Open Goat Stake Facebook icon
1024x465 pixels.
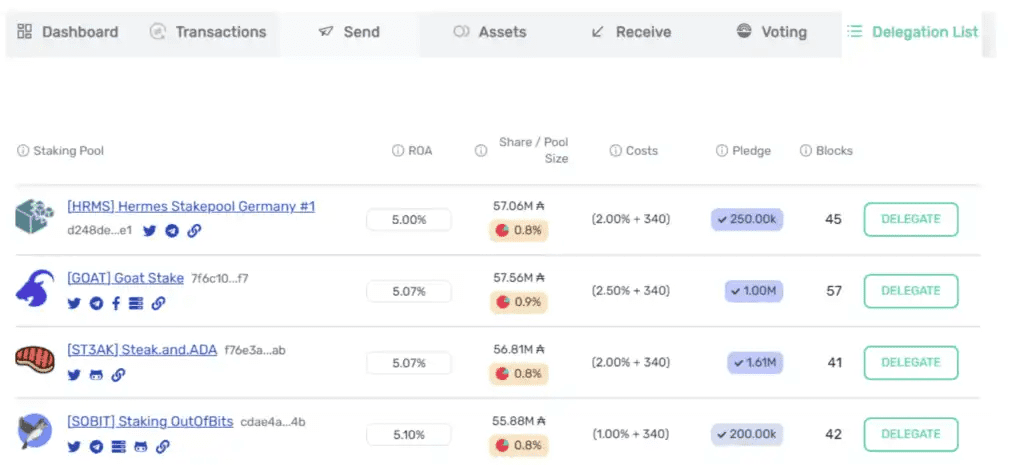point(116,304)
